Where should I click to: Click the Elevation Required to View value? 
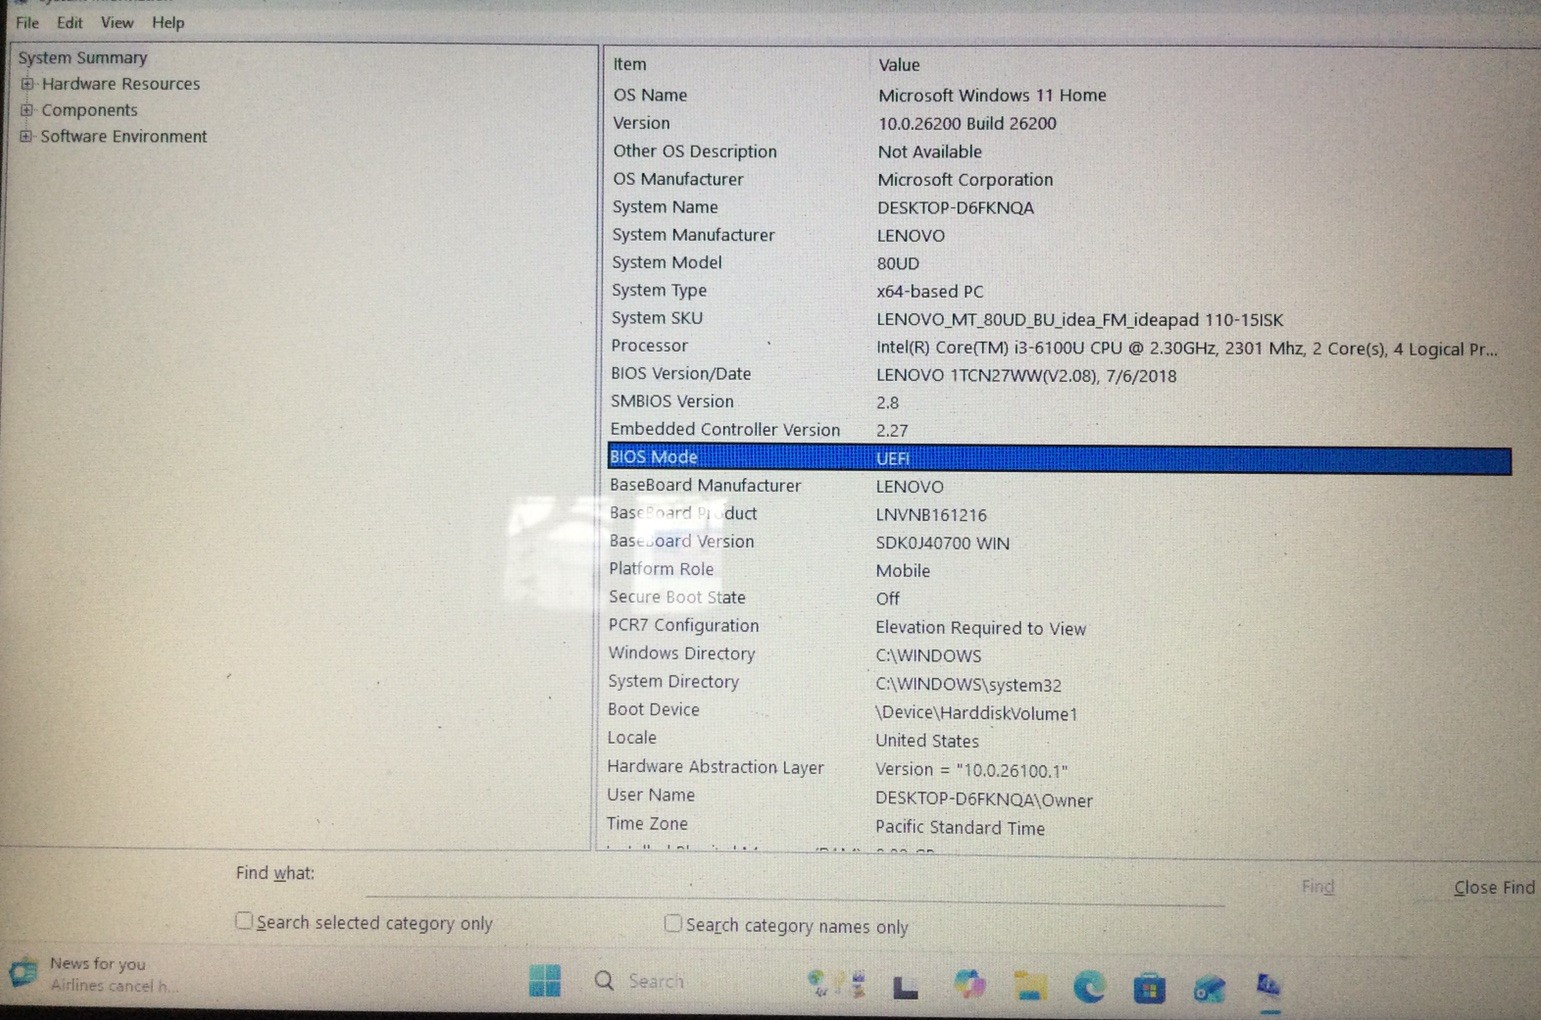point(980,628)
